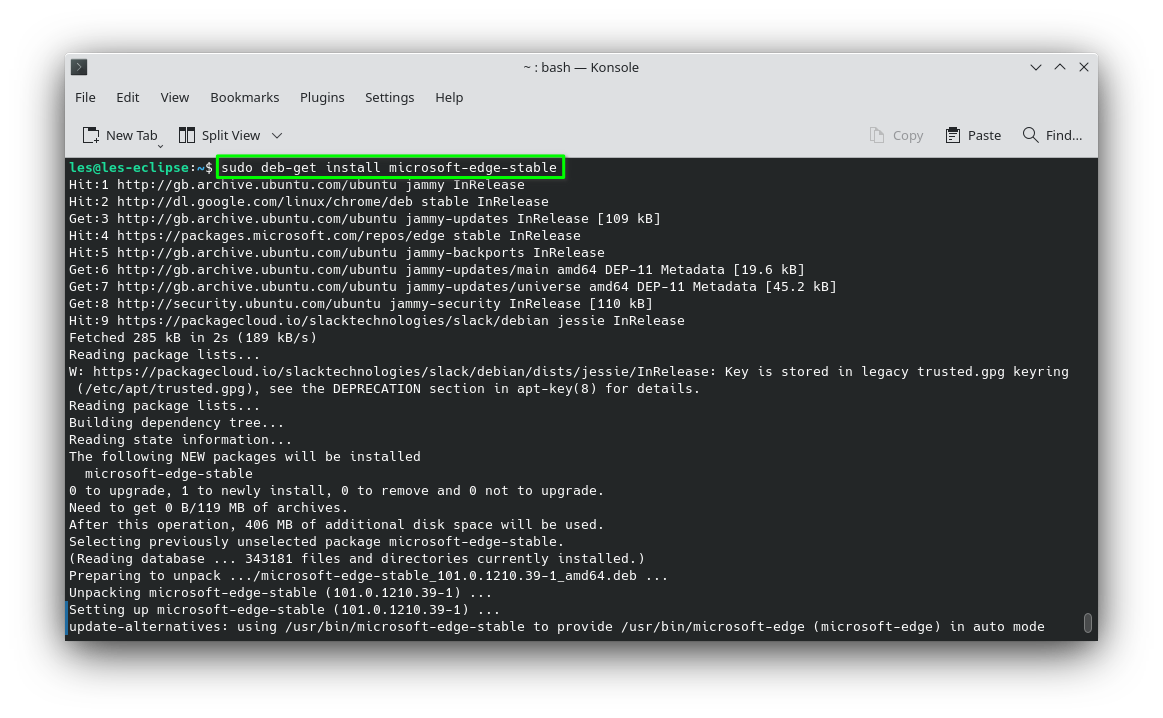Click the Hit:1 ubuntu jammy InRelease line

click(297, 185)
